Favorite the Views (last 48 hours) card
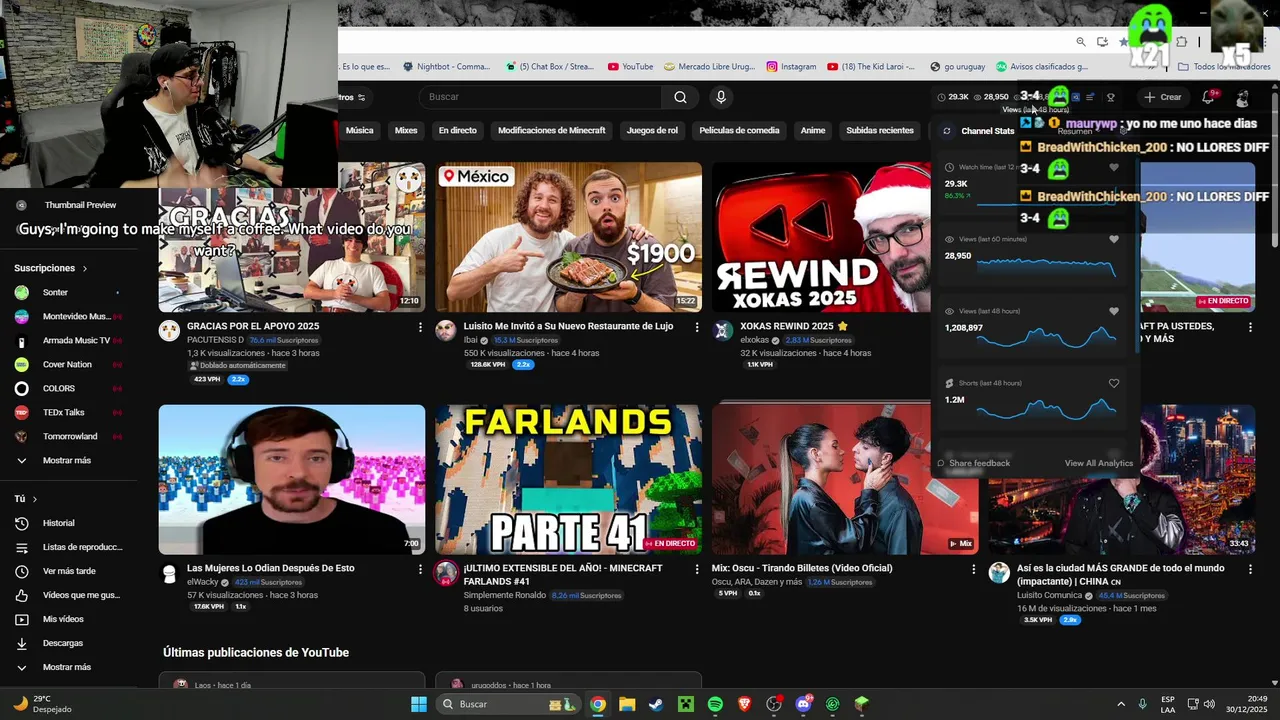This screenshot has height=720, width=1280. click(1114, 312)
